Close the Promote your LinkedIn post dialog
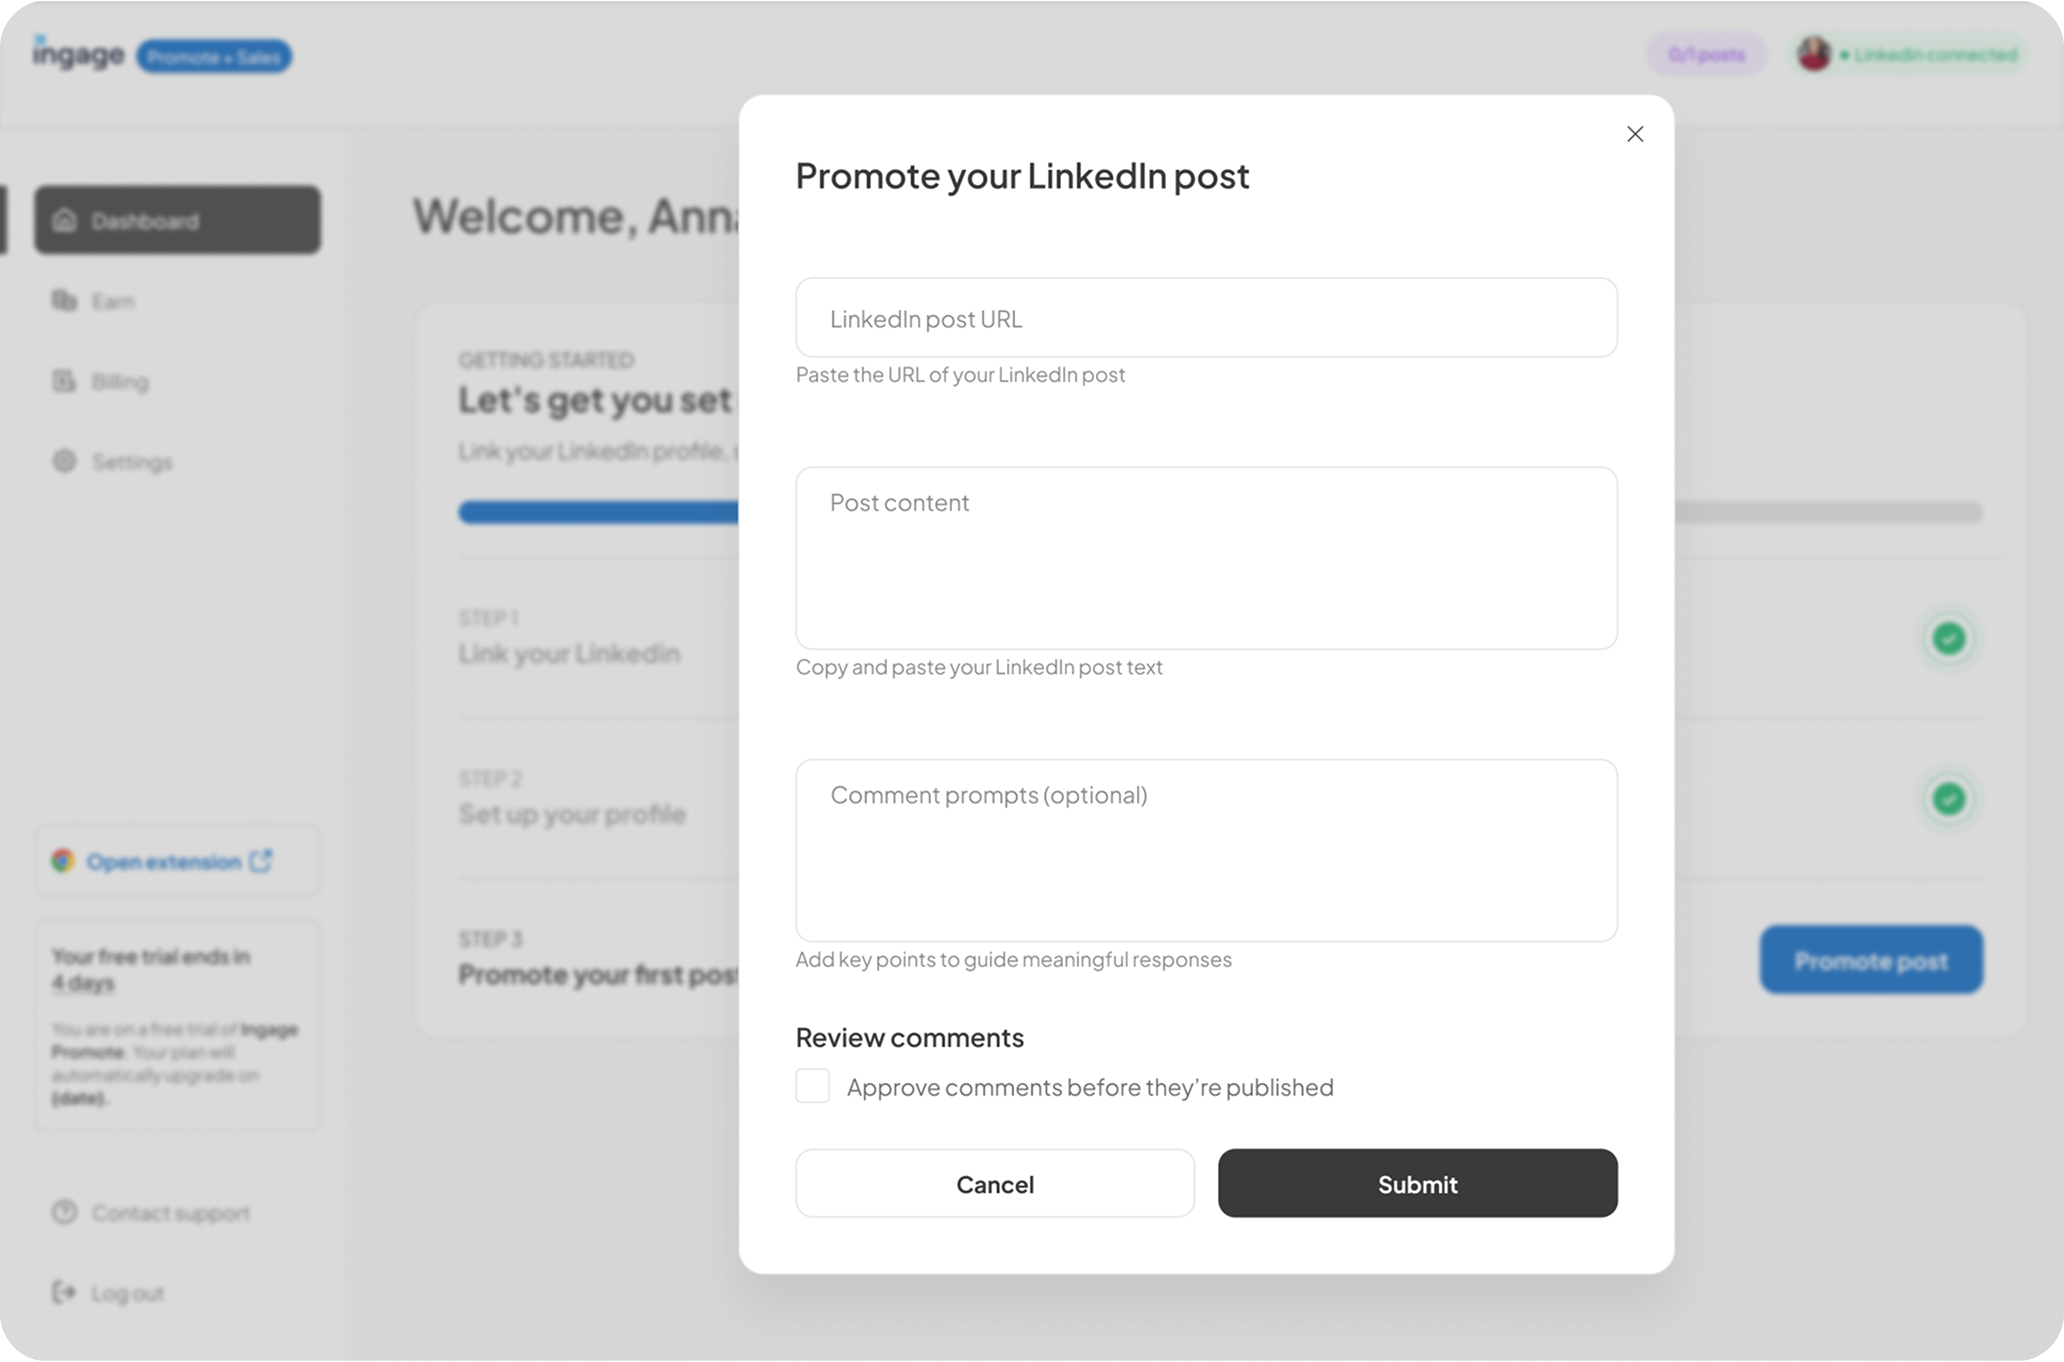 (x=1635, y=134)
